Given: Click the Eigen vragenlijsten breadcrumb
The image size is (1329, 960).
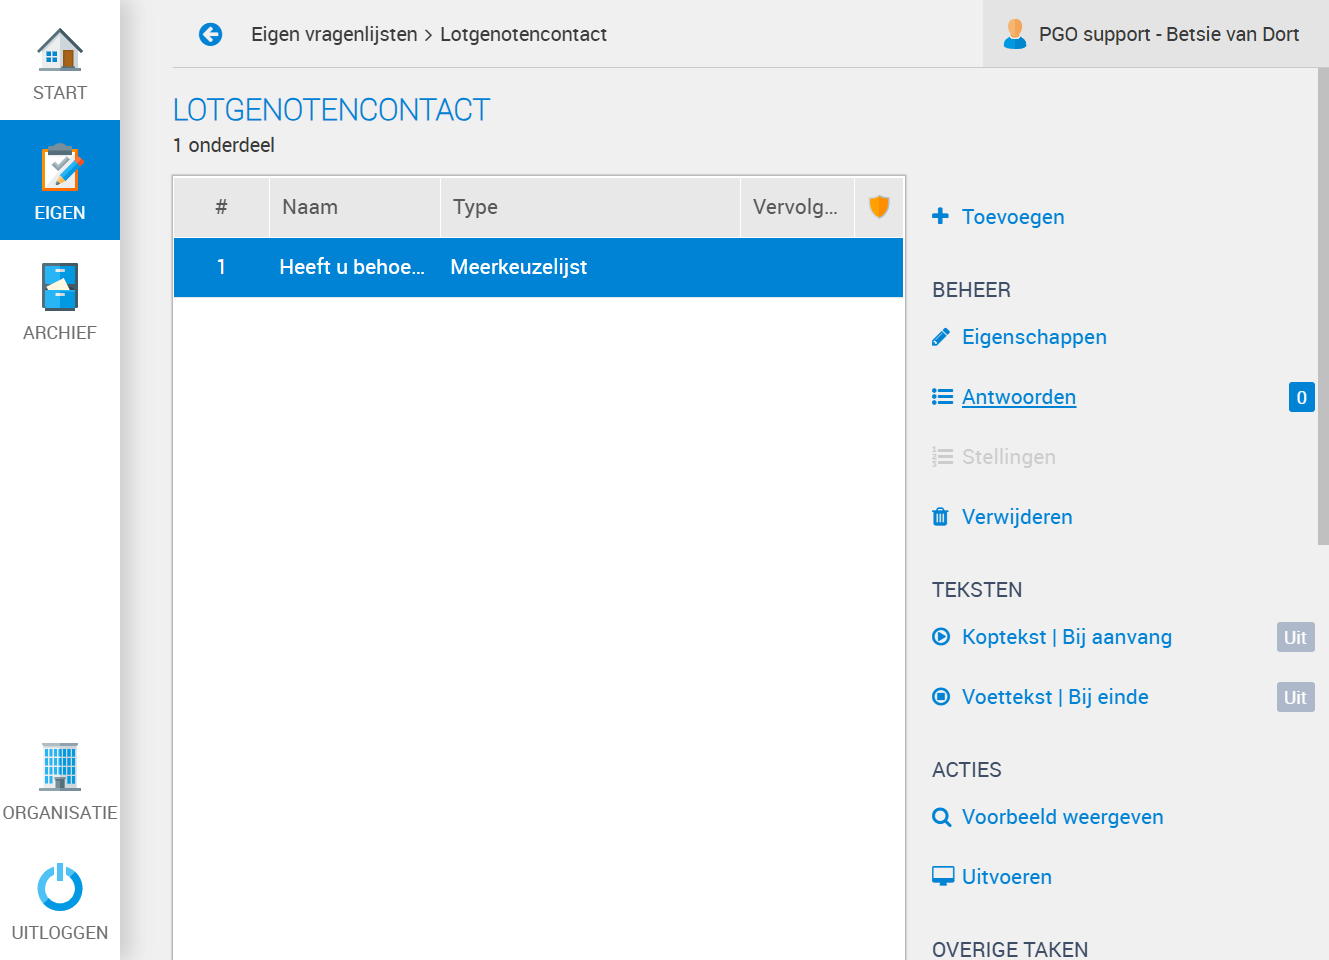Looking at the screenshot, I should pyautogui.click(x=334, y=34).
